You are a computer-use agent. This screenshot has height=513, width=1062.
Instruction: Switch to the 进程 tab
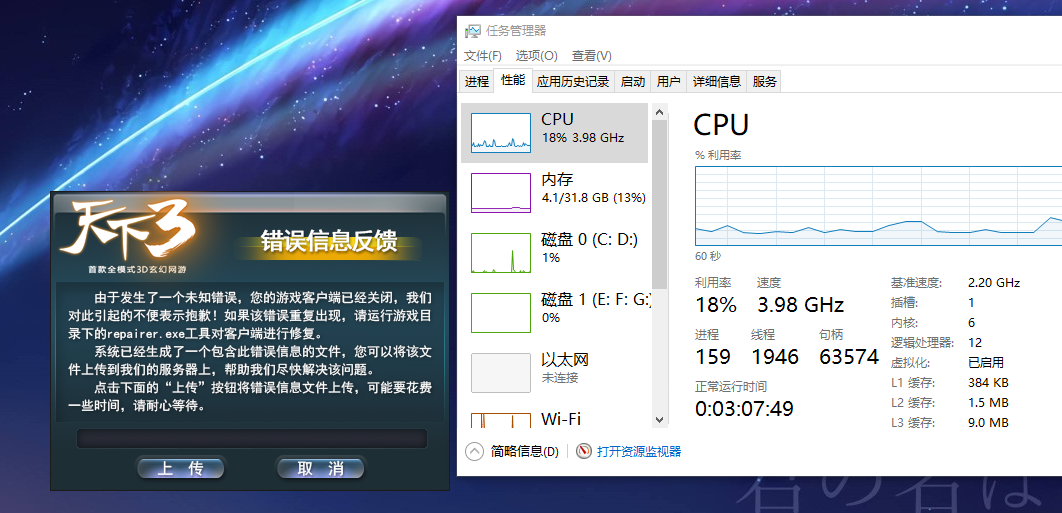[477, 81]
